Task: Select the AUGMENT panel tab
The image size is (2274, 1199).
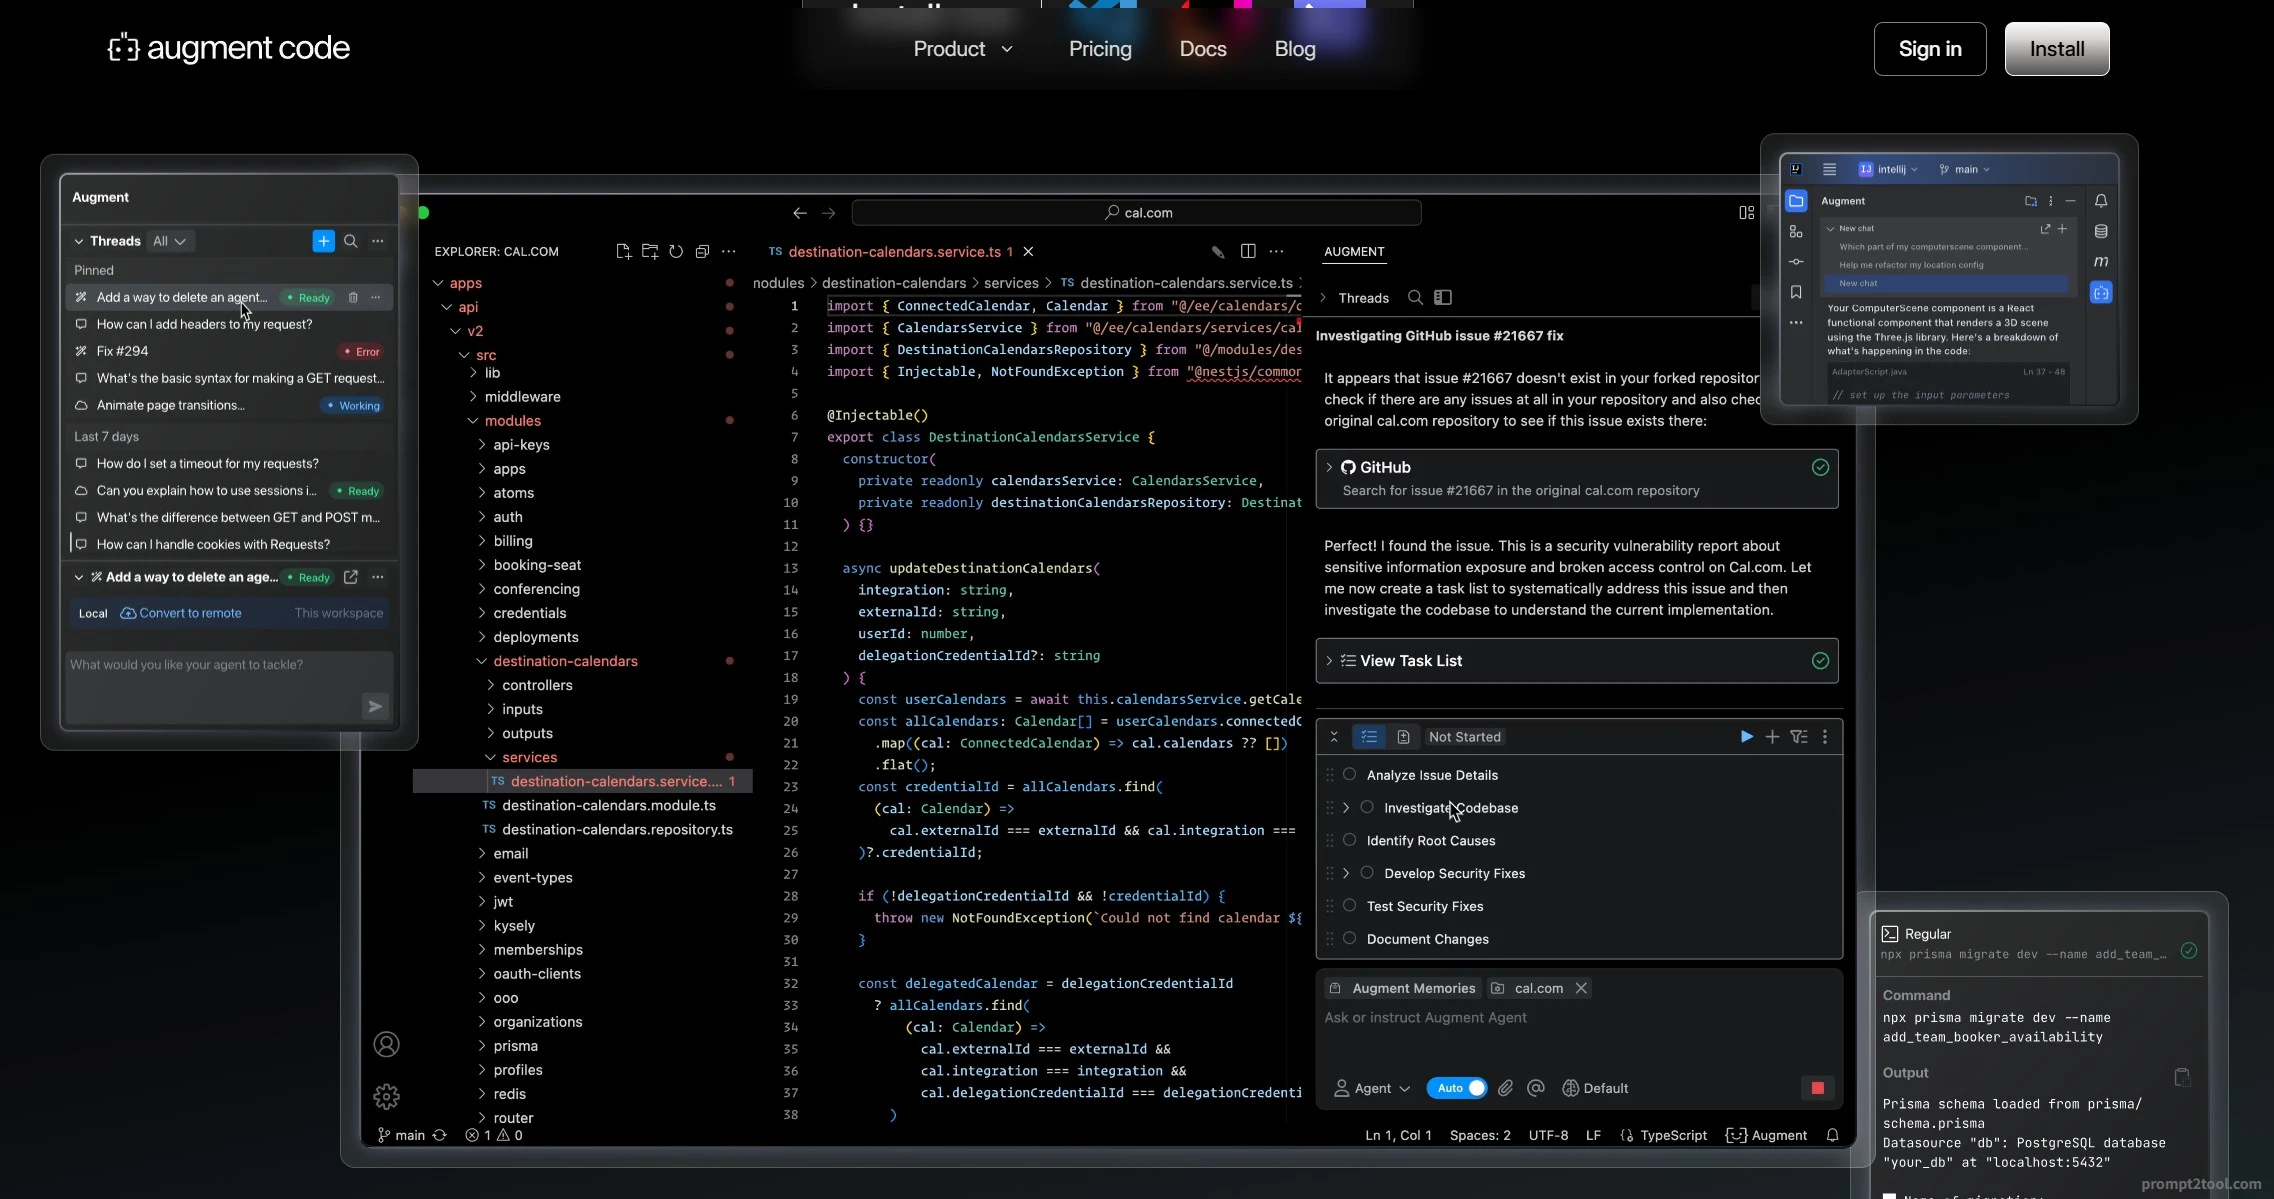Action: click(x=1354, y=252)
